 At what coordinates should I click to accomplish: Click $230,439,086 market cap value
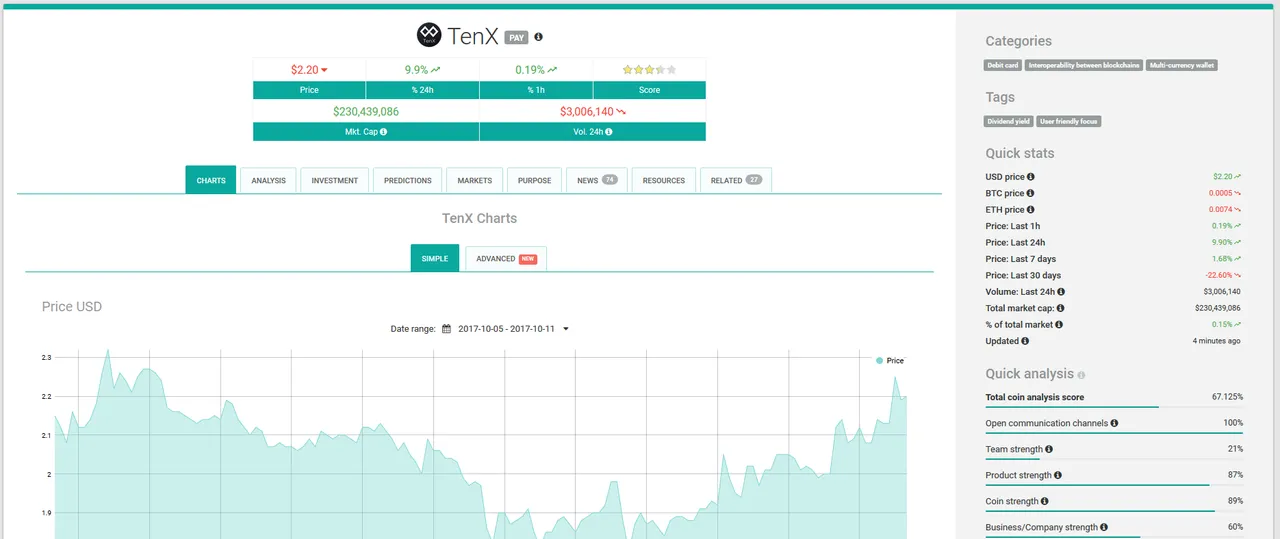366,112
